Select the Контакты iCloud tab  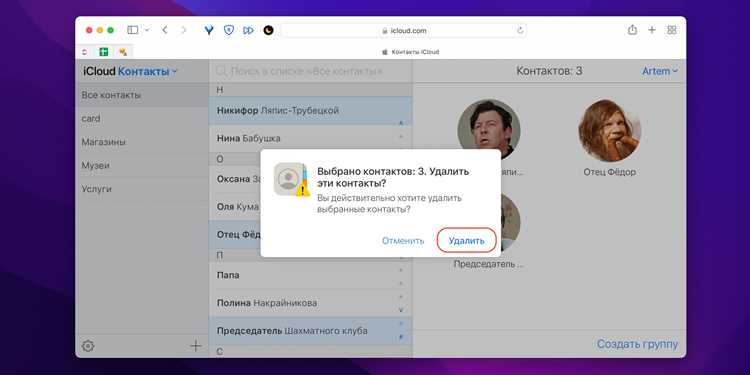pyautogui.click(x=410, y=52)
